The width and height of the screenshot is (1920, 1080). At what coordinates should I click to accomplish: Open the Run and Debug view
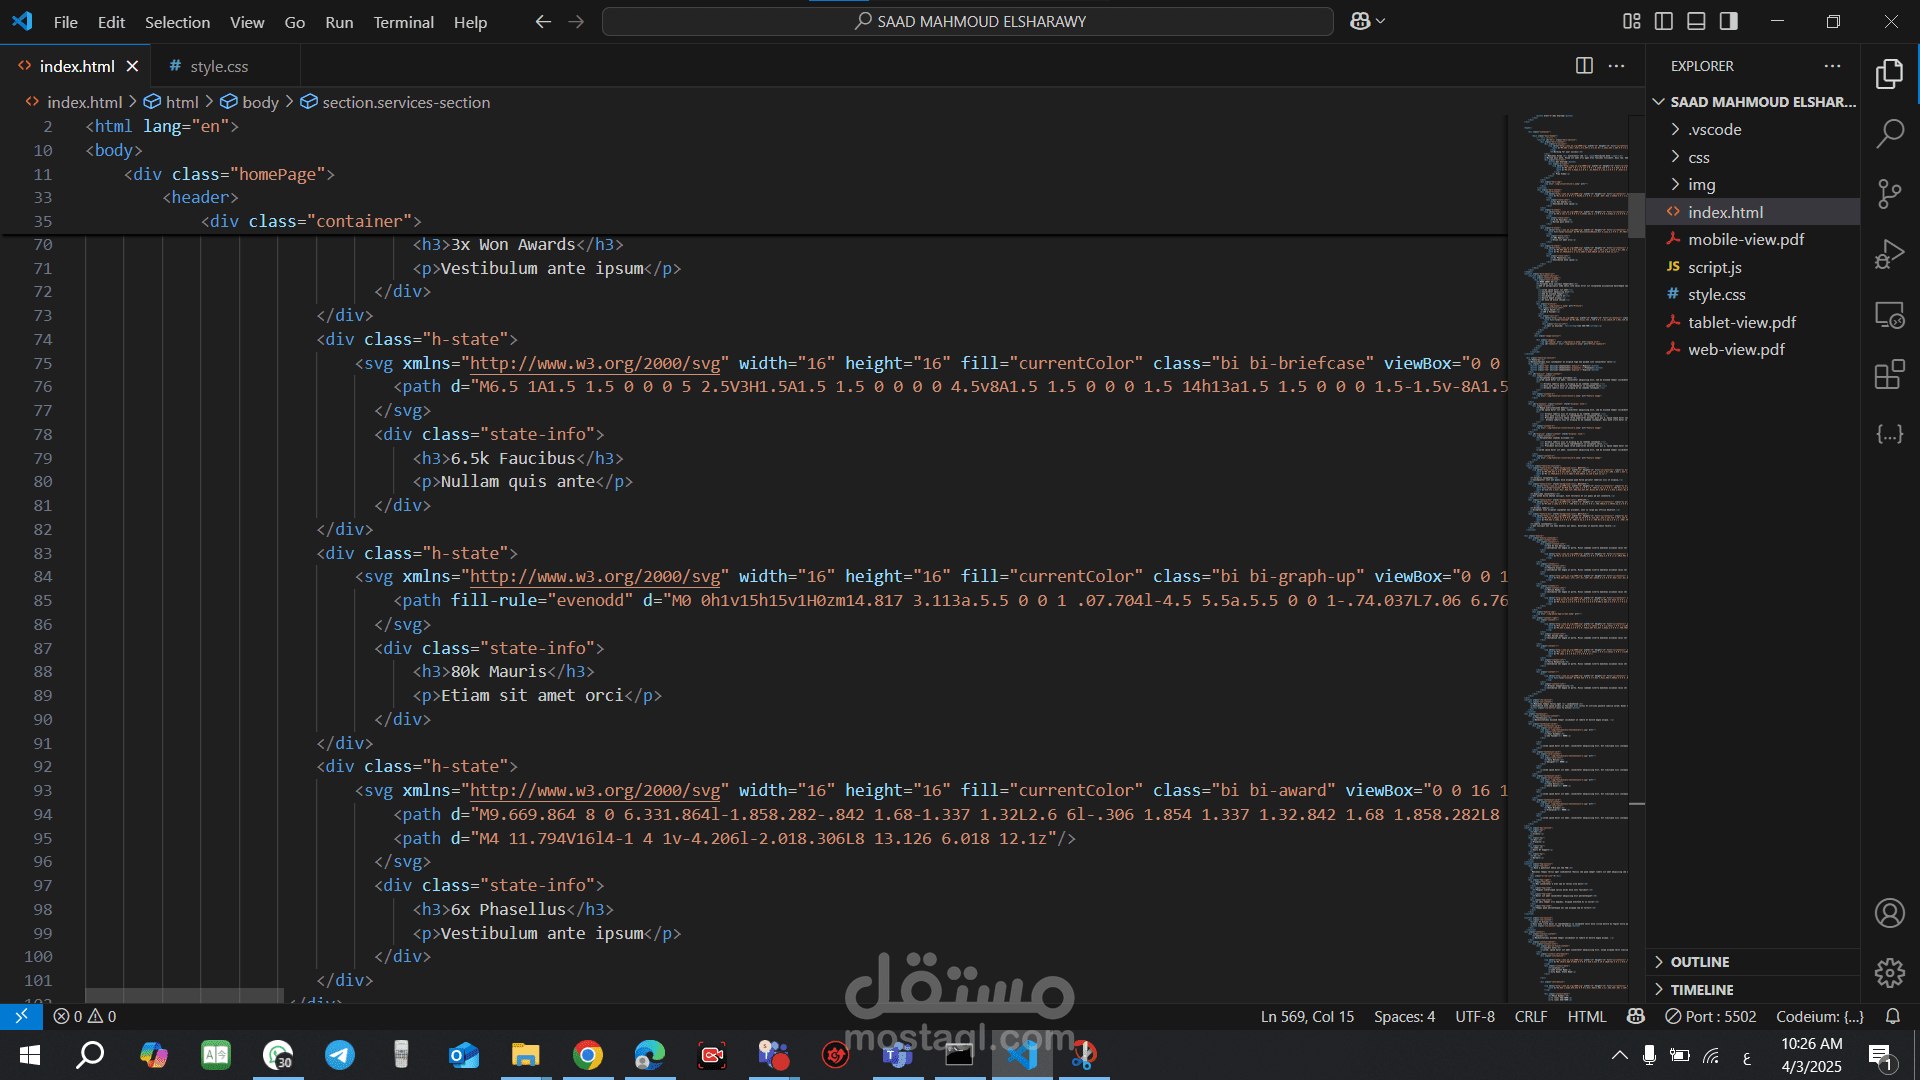(x=1889, y=255)
